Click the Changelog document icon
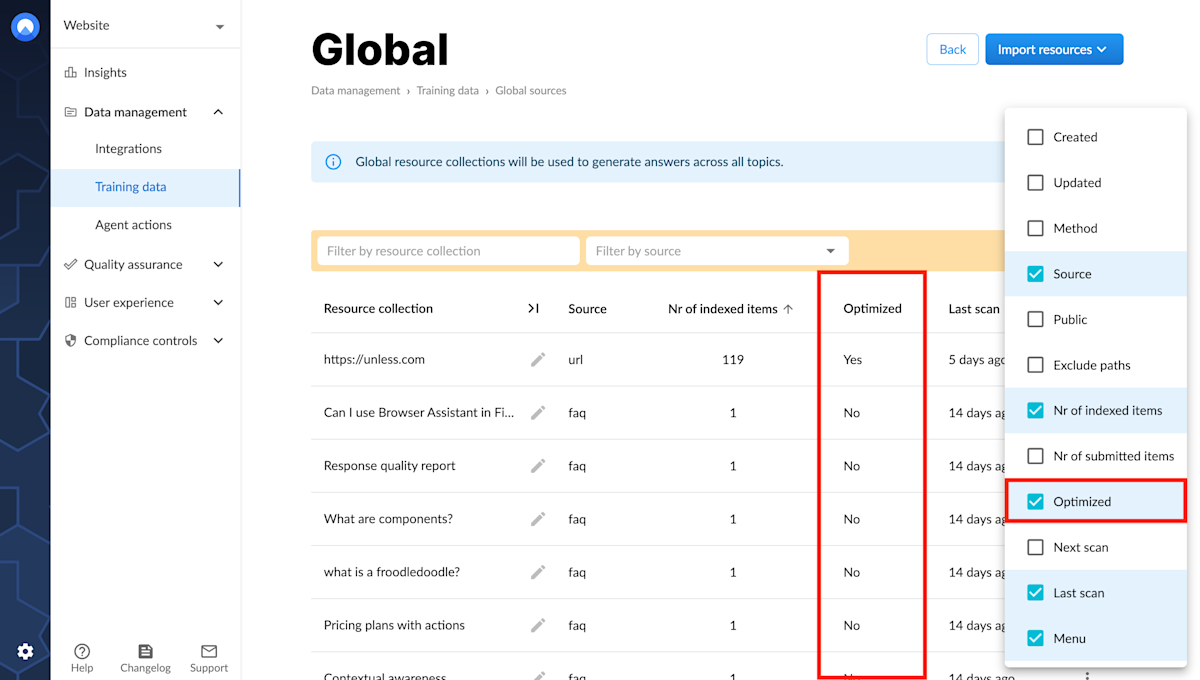This screenshot has width=1200, height=680. (145, 651)
